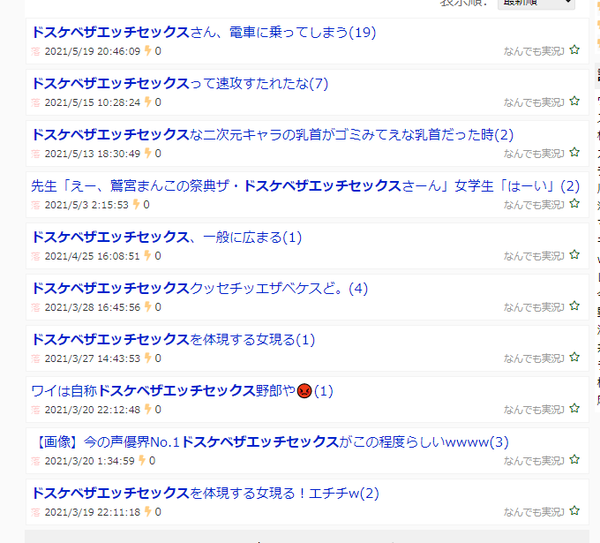Click the 落 icon before 2021/3/19 22:11:18

click(36, 512)
